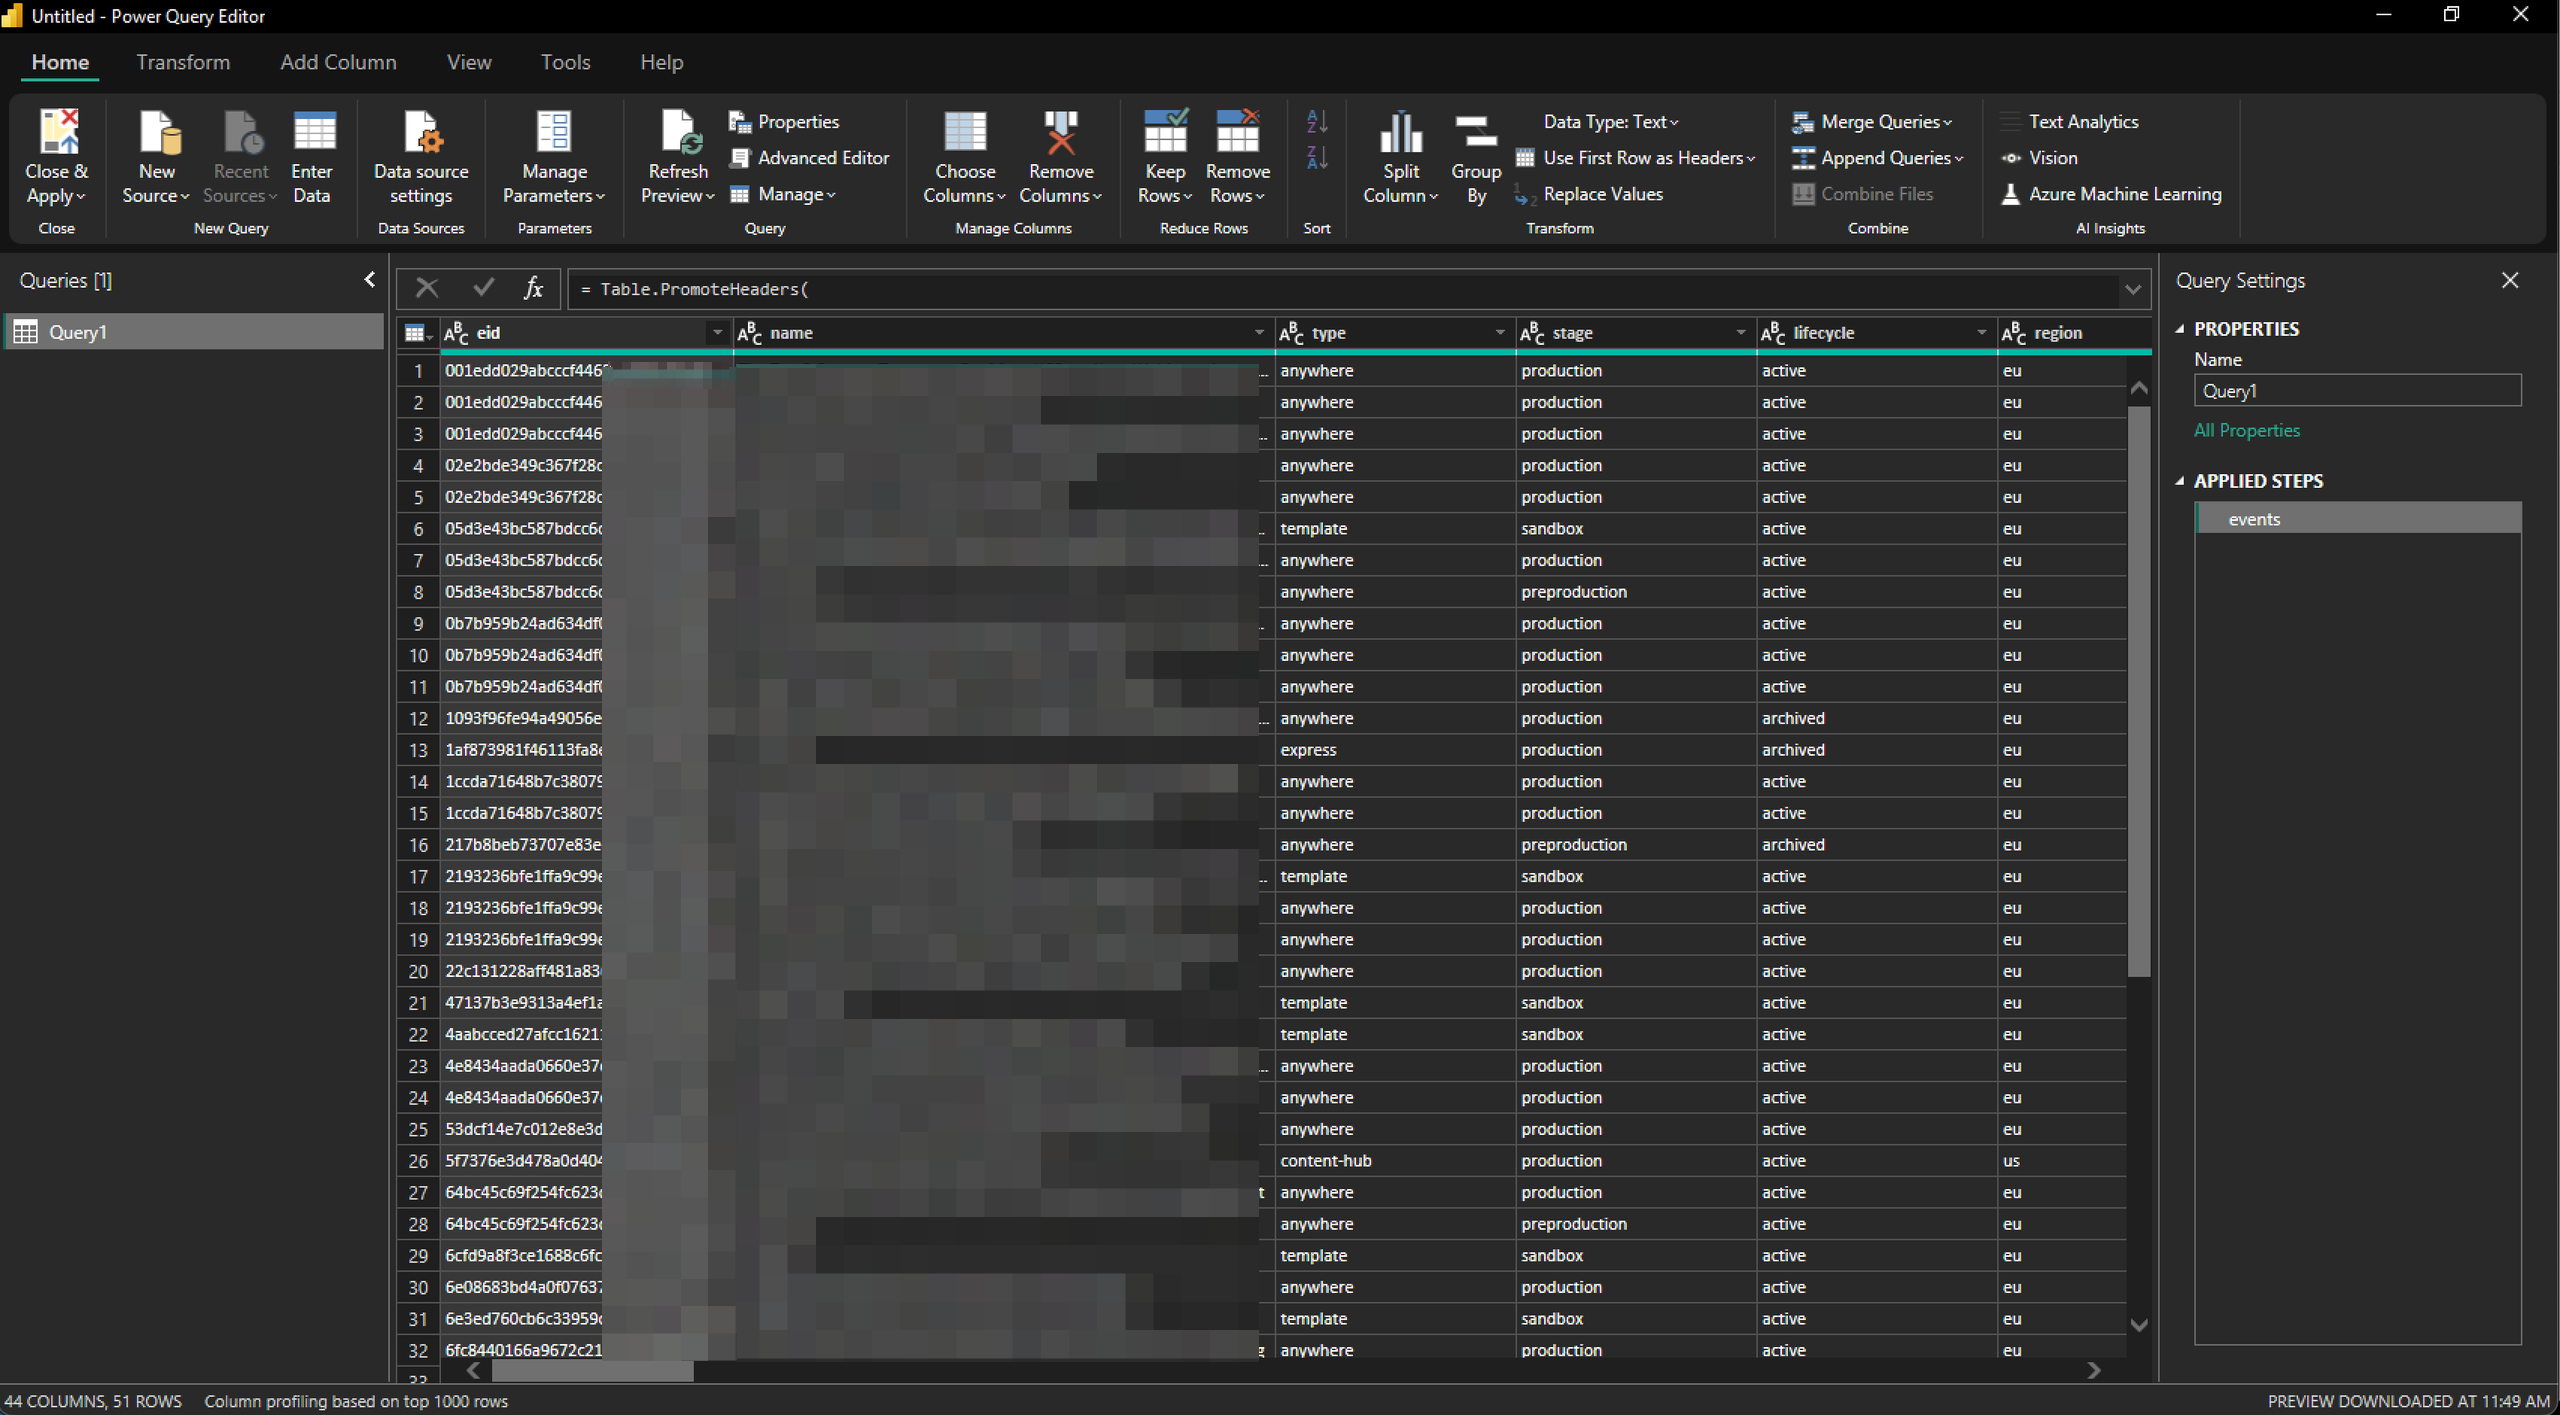The width and height of the screenshot is (2560, 1415).
Task: Click the query Name input field
Action: click(x=2357, y=391)
